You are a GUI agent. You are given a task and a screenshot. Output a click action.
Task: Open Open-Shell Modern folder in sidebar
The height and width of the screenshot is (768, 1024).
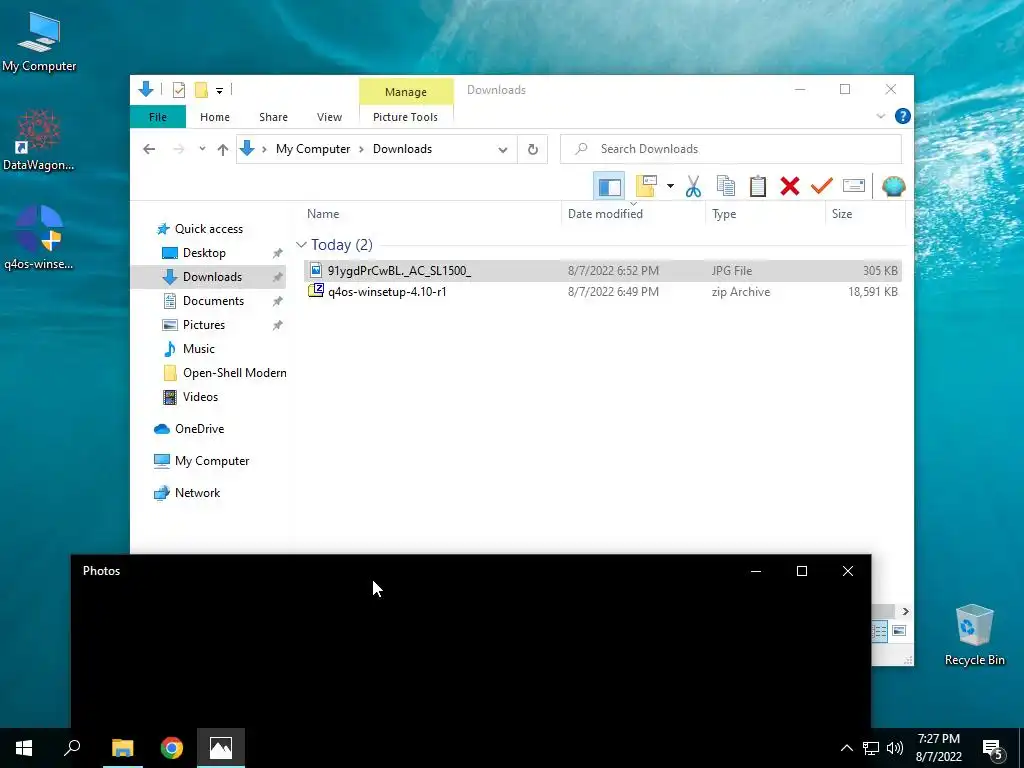point(234,373)
